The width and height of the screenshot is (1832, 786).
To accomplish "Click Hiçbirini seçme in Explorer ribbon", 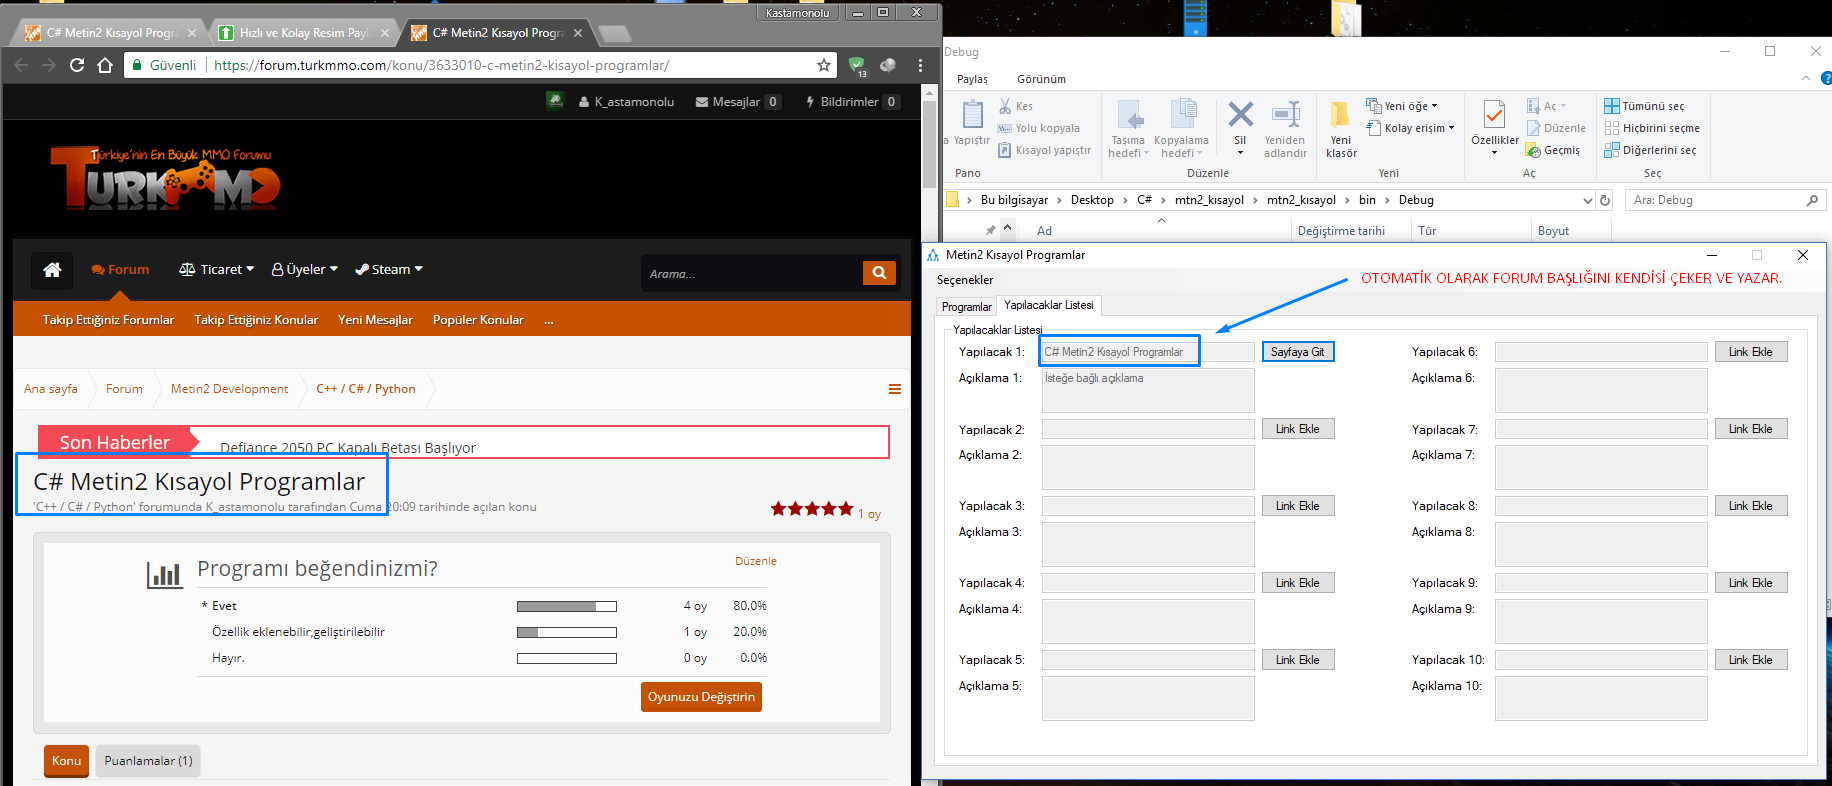I will (x=1652, y=128).
